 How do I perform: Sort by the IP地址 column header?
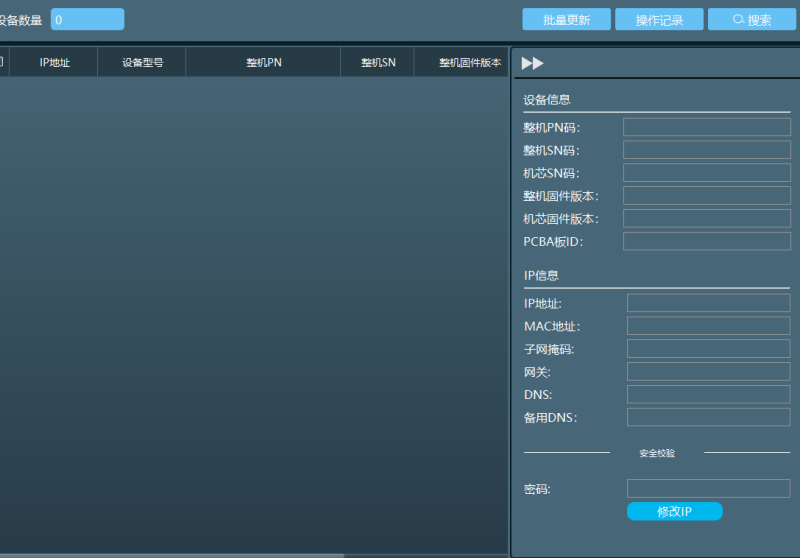point(54,62)
